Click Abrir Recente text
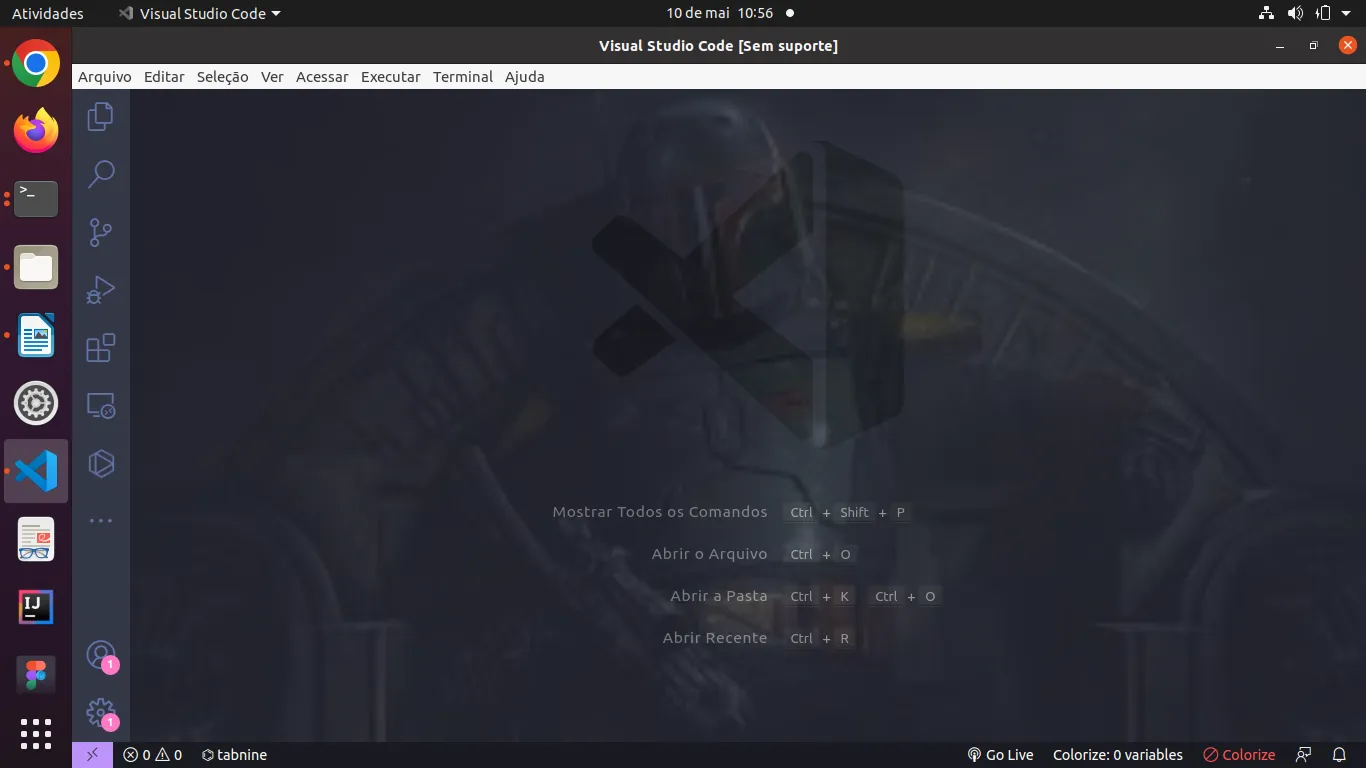Viewport: 1366px width, 768px height. (x=715, y=638)
